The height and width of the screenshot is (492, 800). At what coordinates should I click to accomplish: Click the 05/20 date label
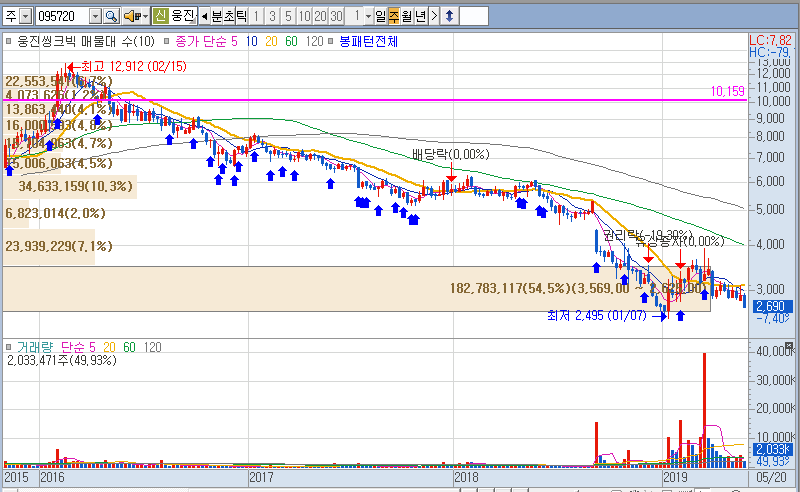[x=771, y=477]
